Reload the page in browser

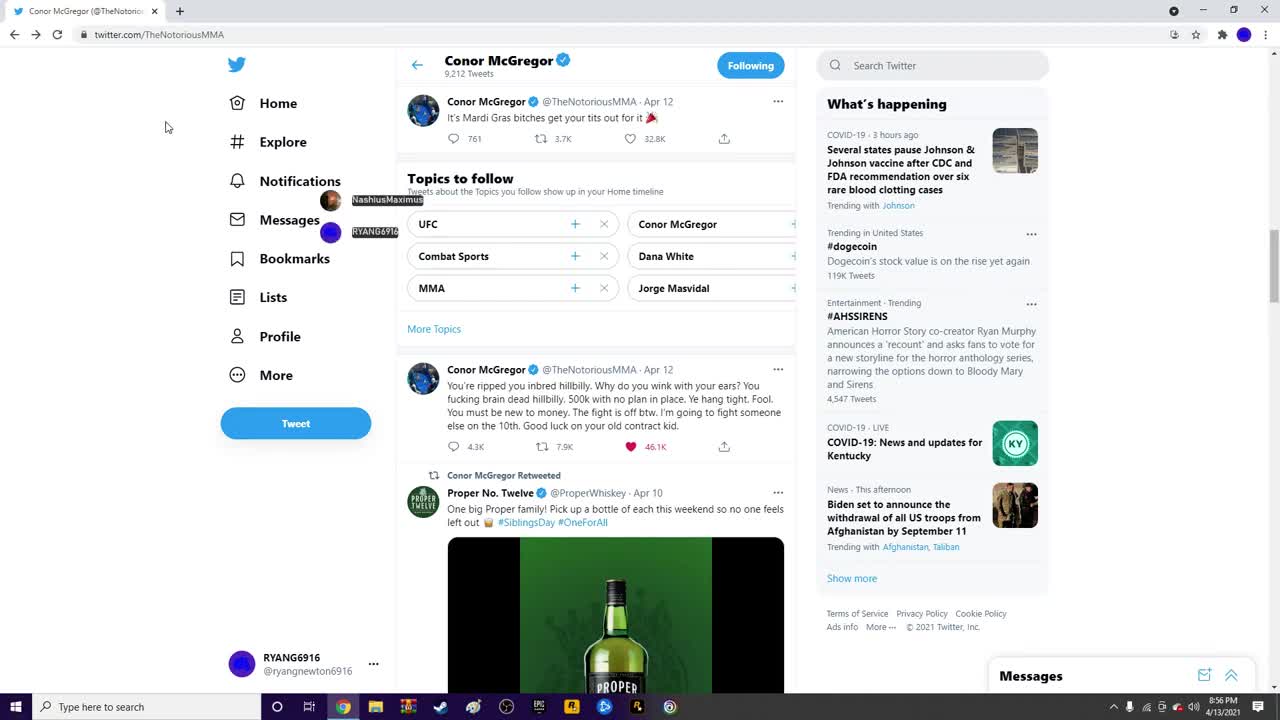(57, 34)
